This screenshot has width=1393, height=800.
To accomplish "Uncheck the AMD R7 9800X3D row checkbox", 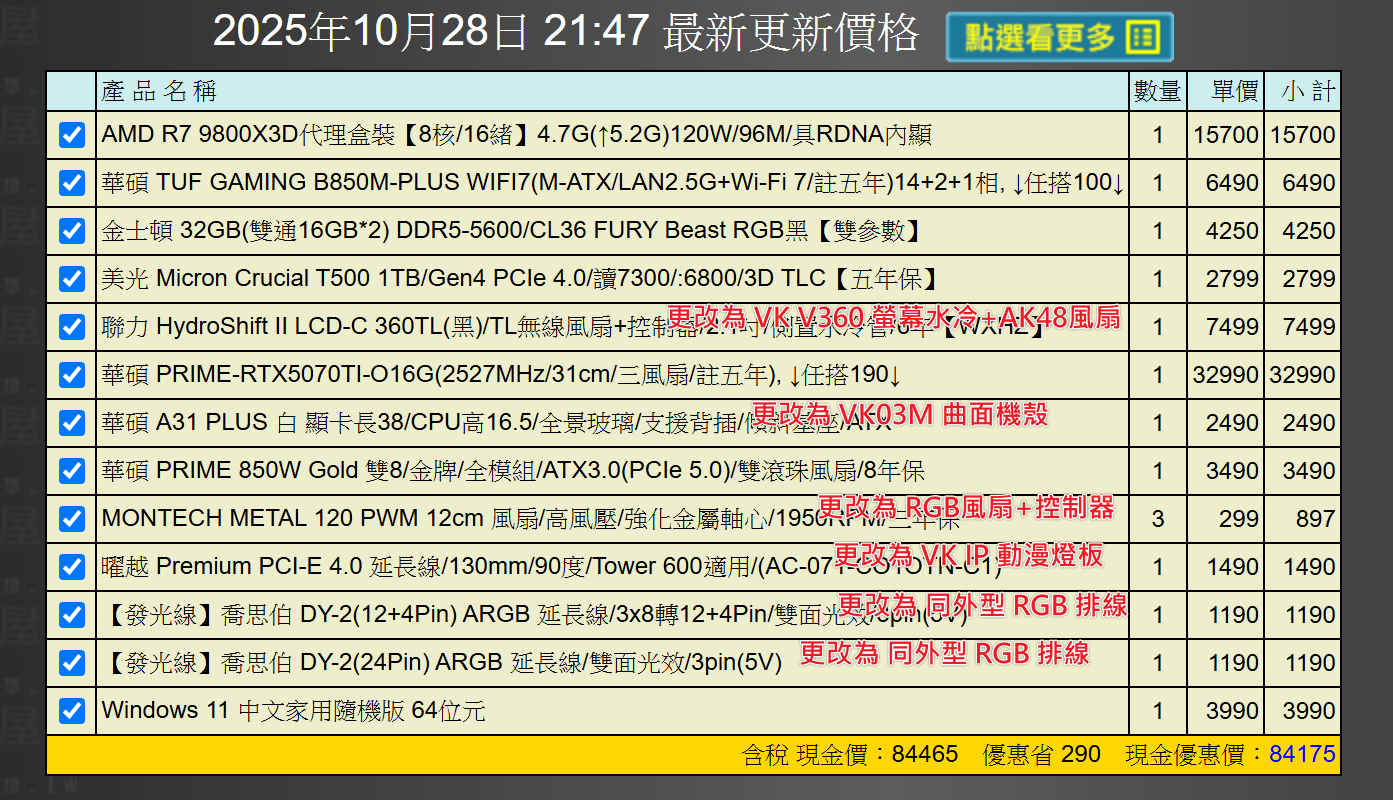I will pyautogui.click(x=72, y=135).
